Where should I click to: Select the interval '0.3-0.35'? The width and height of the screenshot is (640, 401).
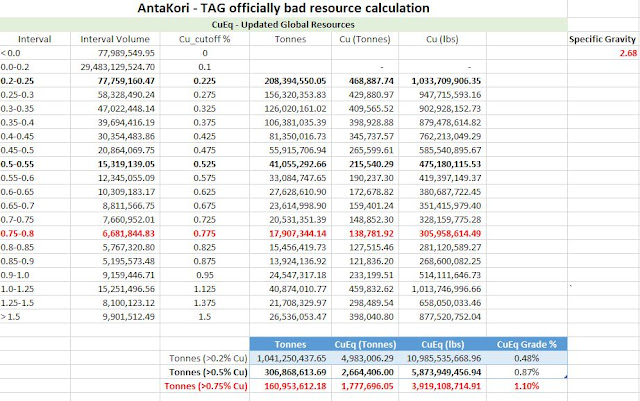(17, 109)
